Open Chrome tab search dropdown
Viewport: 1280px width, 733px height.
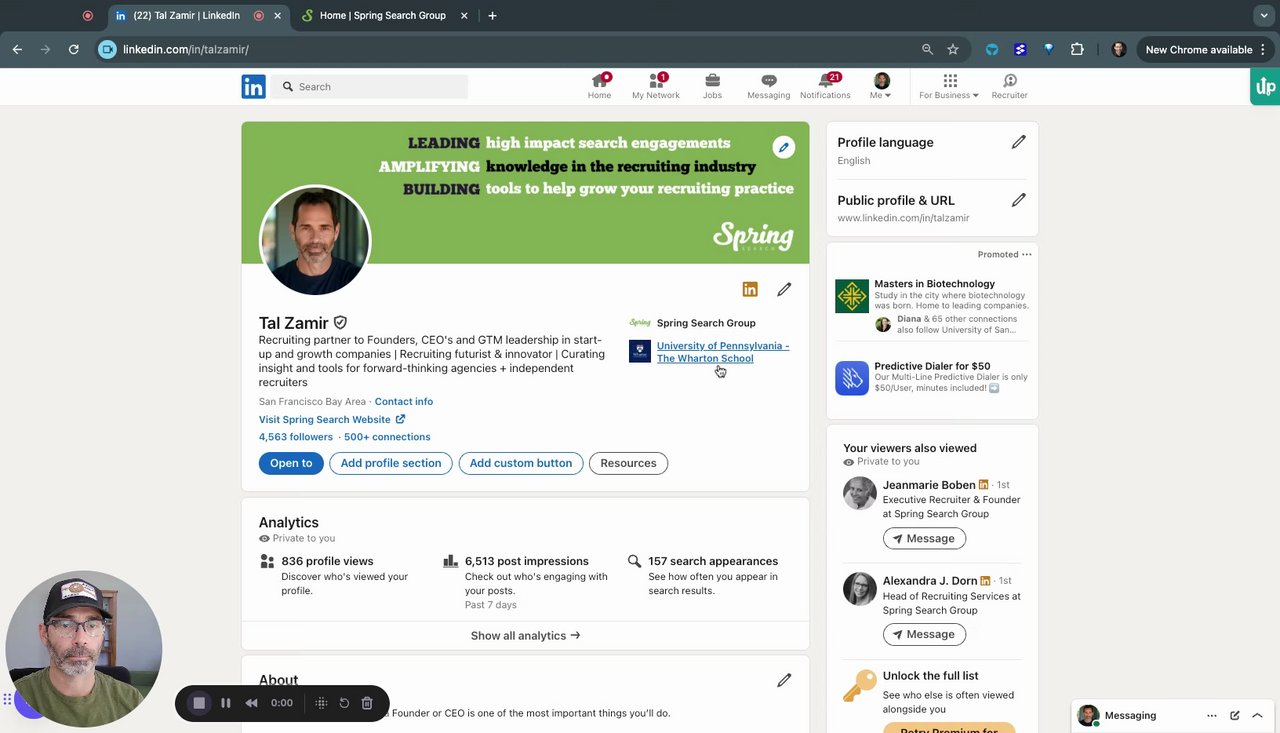tap(1264, 15)
